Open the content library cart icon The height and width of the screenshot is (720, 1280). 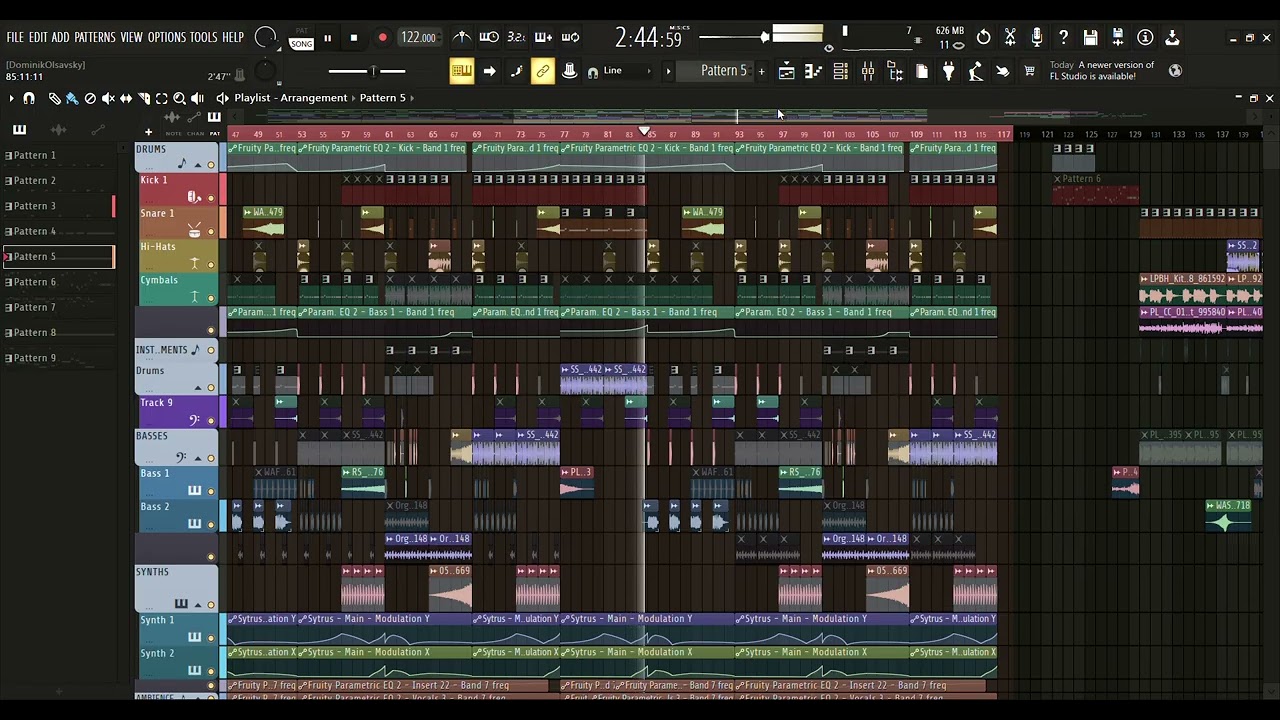tap(1030, 71)
